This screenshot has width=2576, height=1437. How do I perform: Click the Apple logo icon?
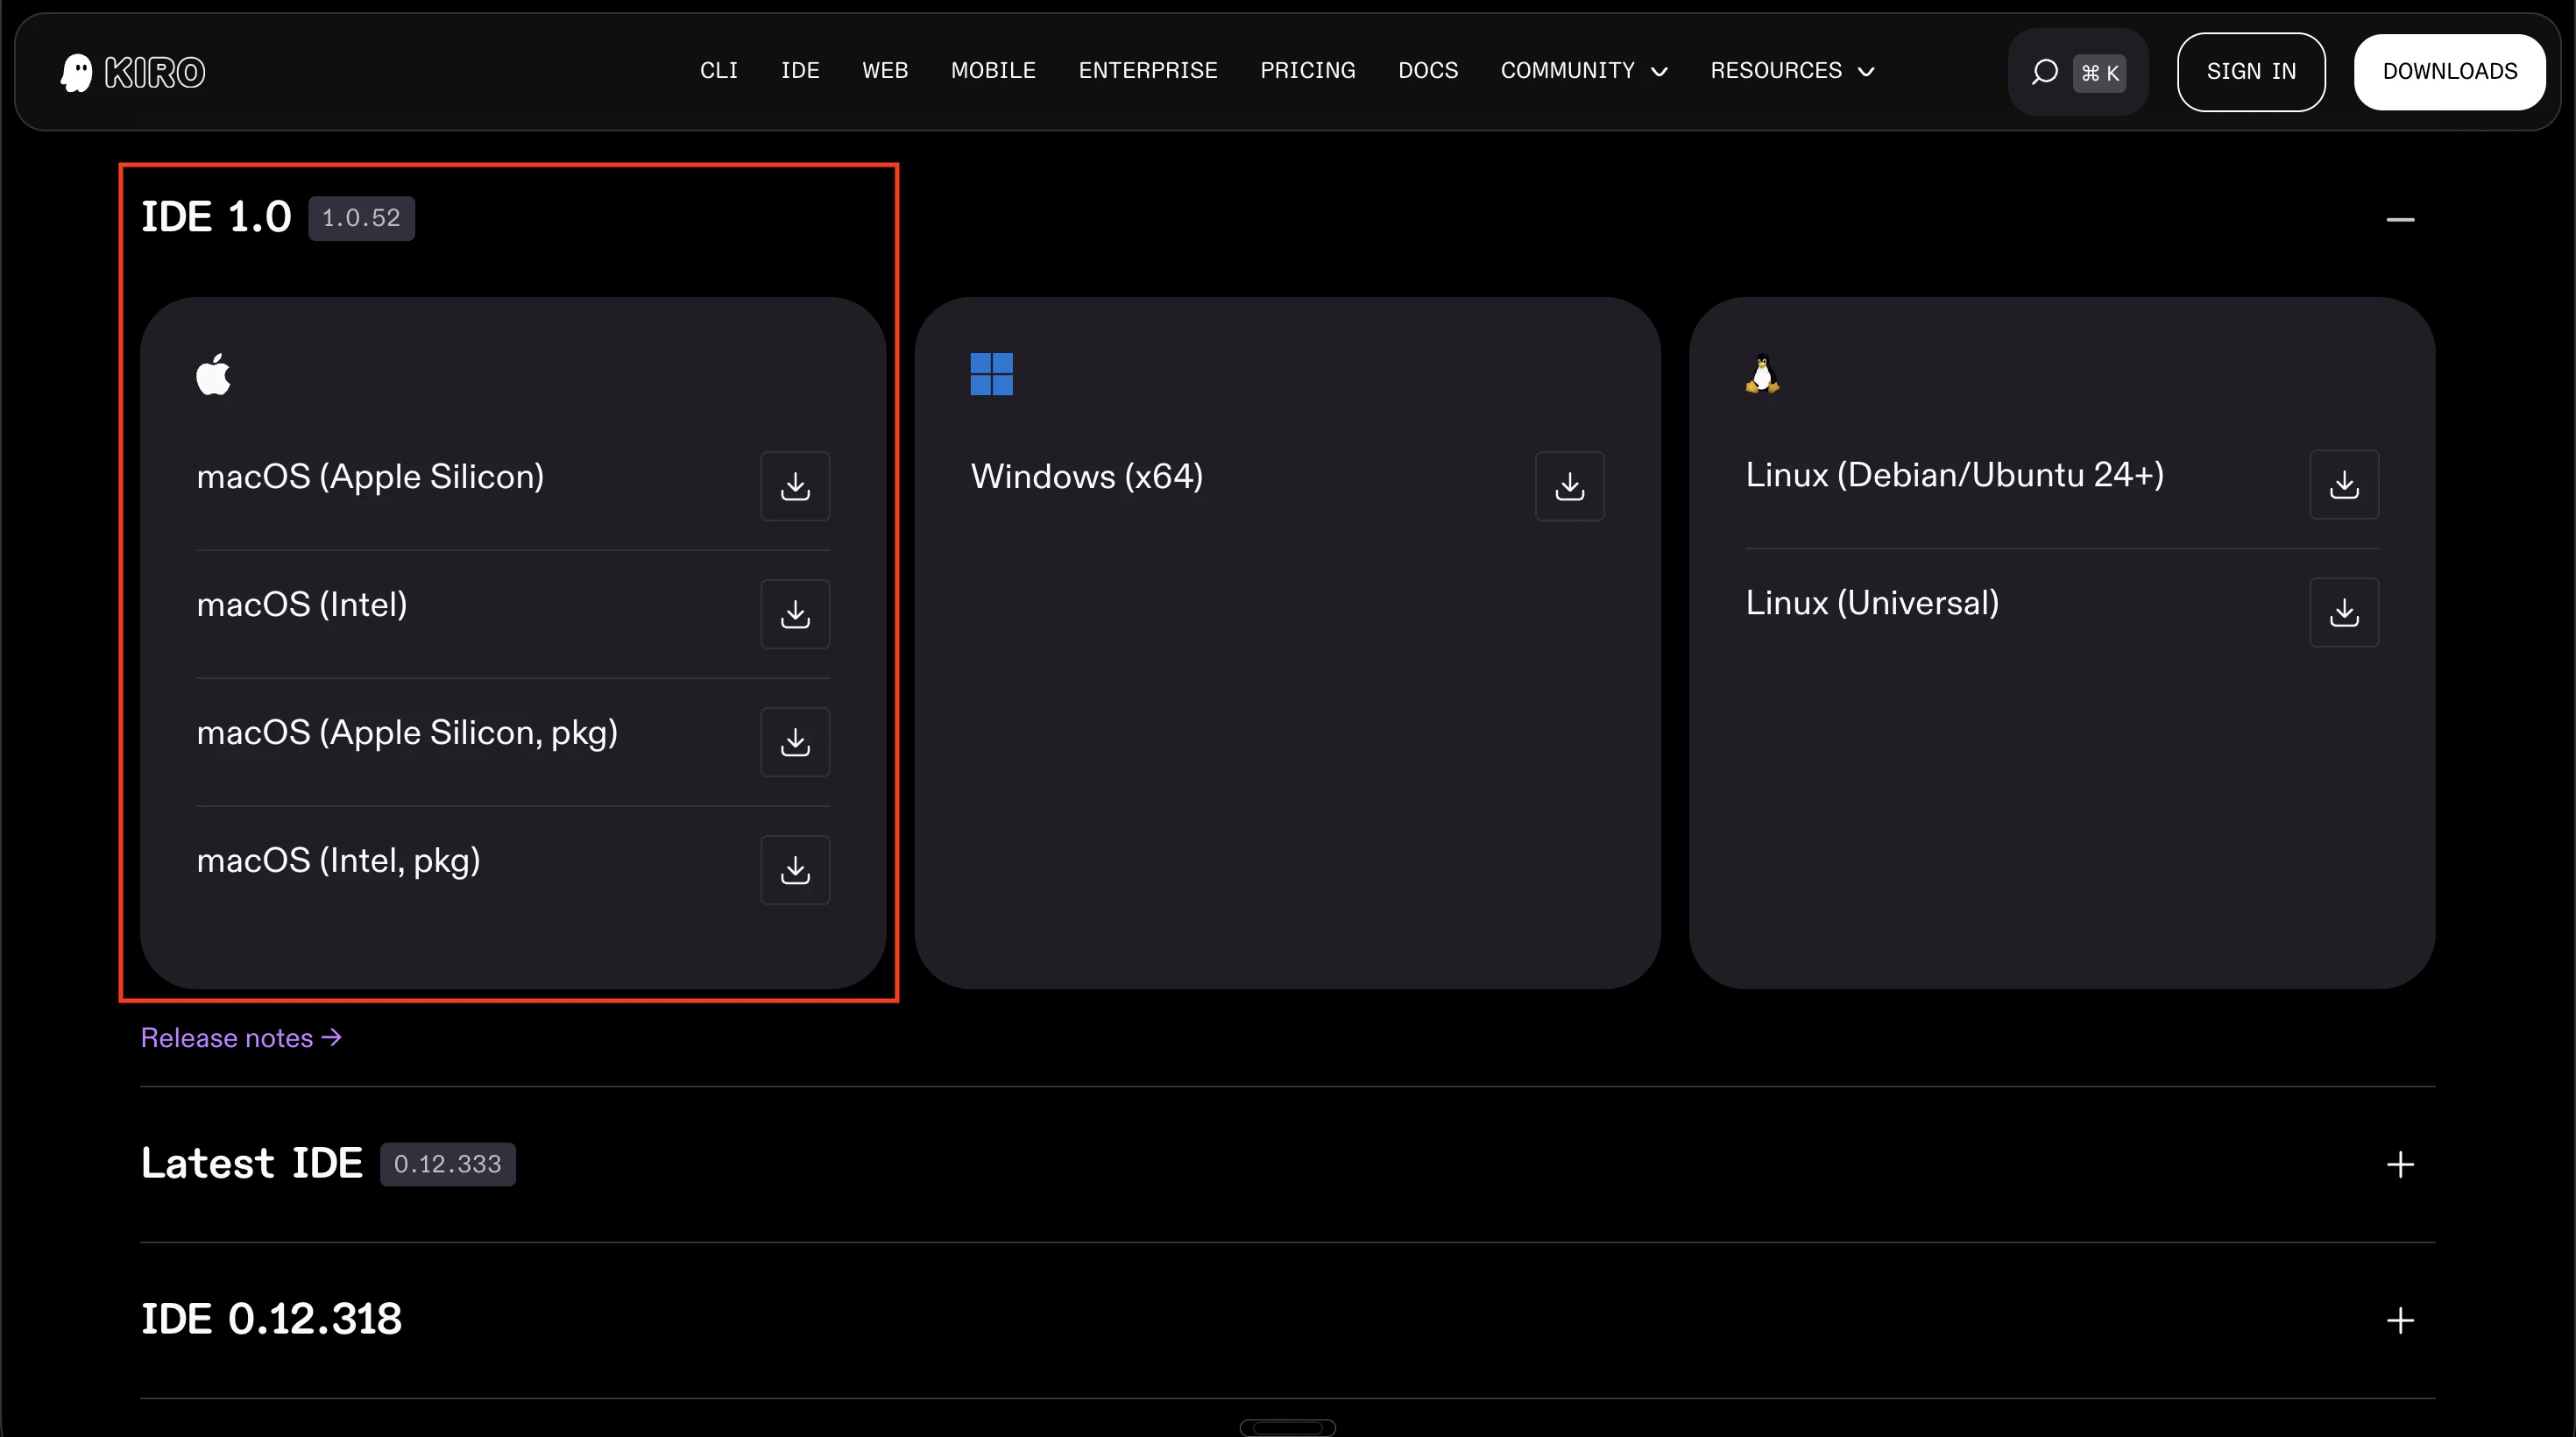pyautogui.click(x=213, y=374)
